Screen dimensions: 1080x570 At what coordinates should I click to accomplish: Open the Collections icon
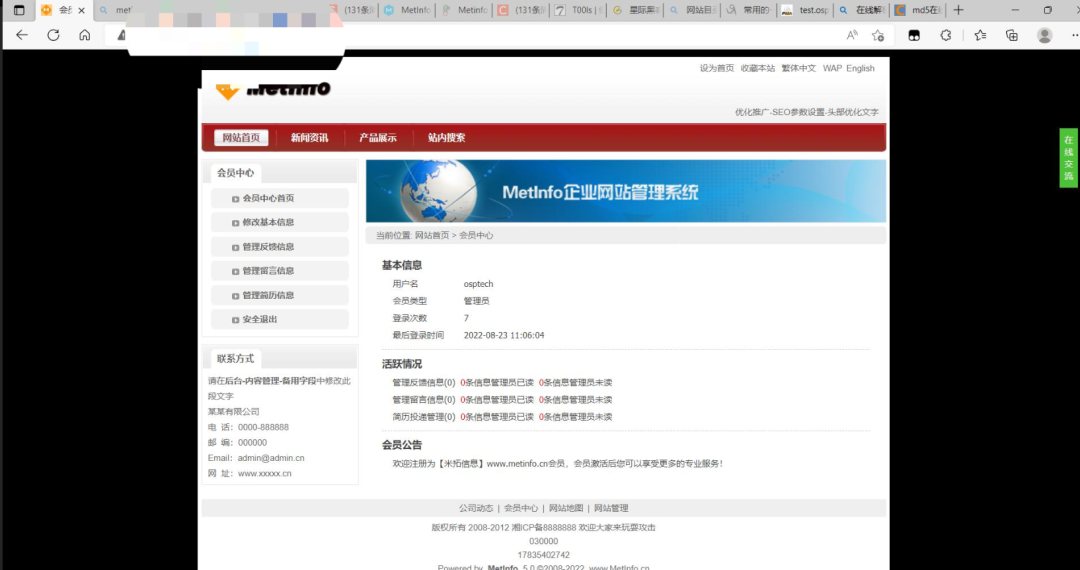tap(1012, 35)
